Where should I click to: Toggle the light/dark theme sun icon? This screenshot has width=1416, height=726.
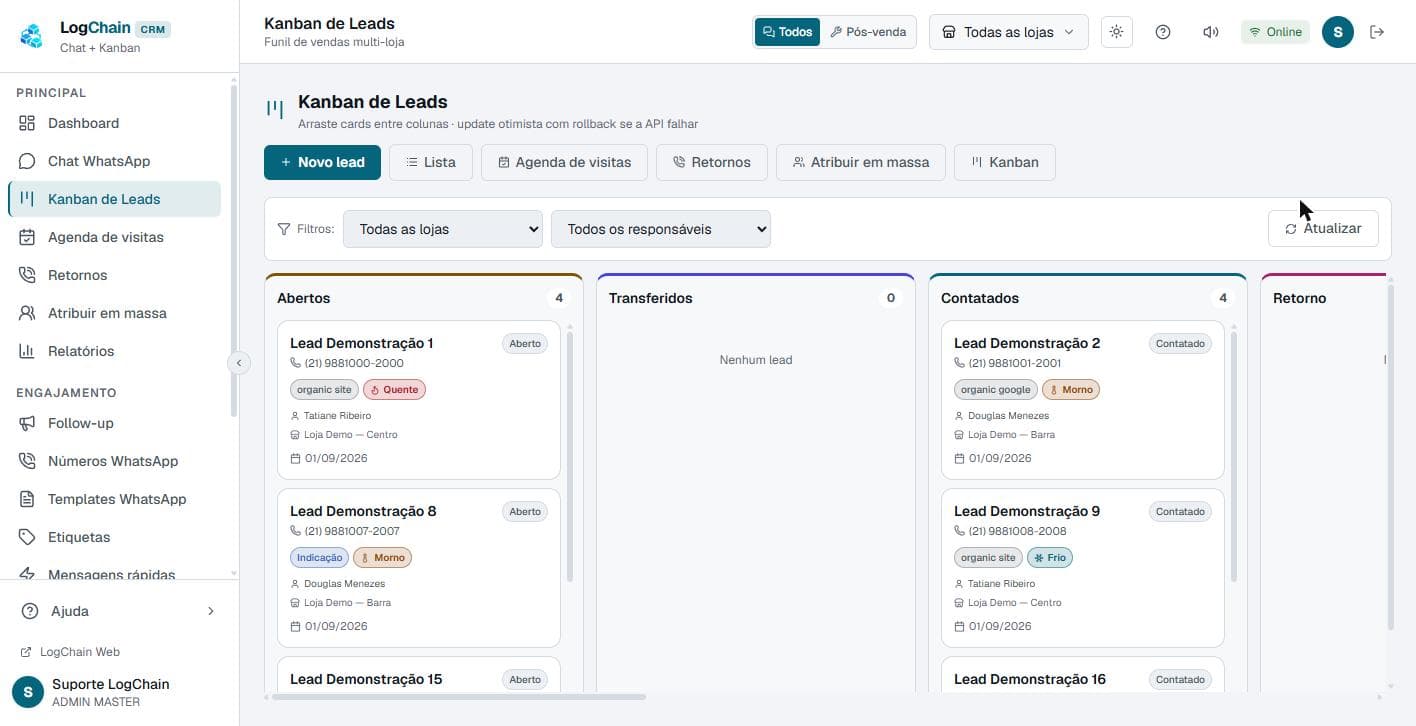(1116, 32)
